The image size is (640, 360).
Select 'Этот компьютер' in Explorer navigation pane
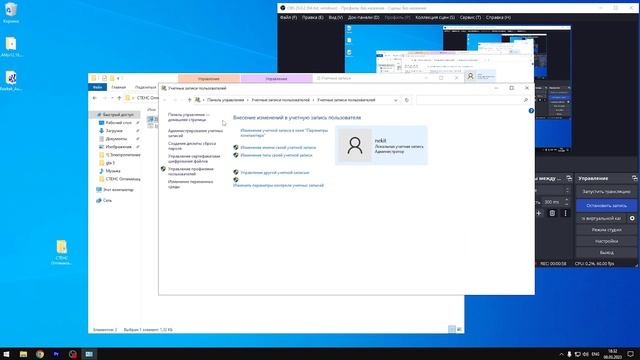coord(118,190)
